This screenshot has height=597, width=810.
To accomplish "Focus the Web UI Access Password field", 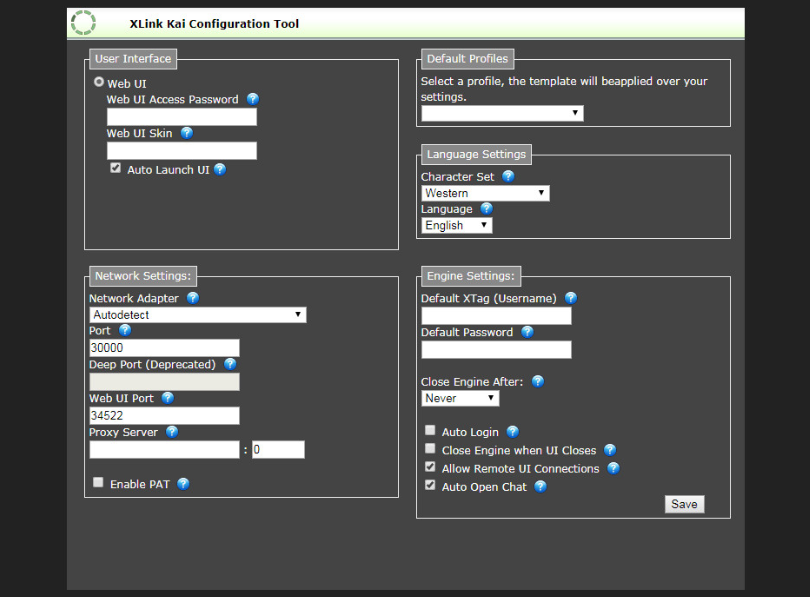I will 182,117.
